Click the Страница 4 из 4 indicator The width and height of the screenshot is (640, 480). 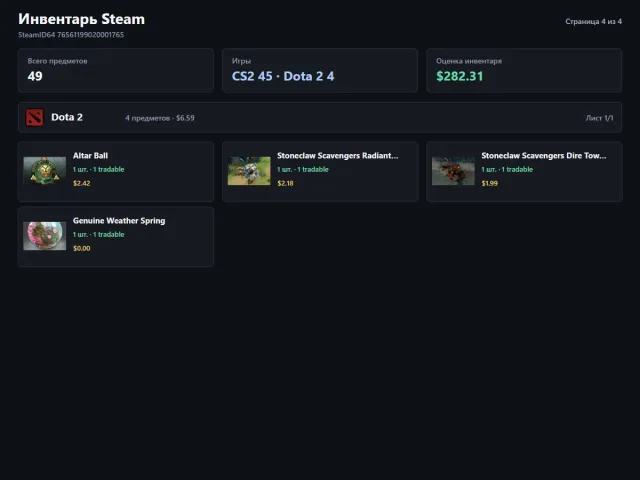coord(593,21)
